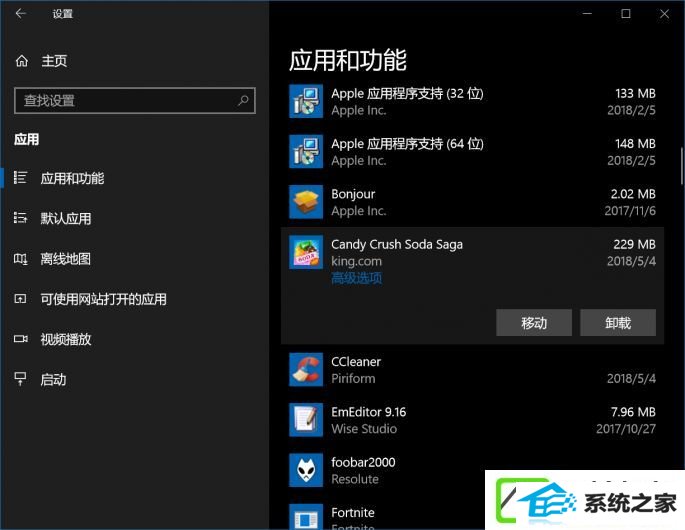This screenshot has width=685, height=530.
Task: Select Bonjour app name
Action: click(x=353, y=194)
